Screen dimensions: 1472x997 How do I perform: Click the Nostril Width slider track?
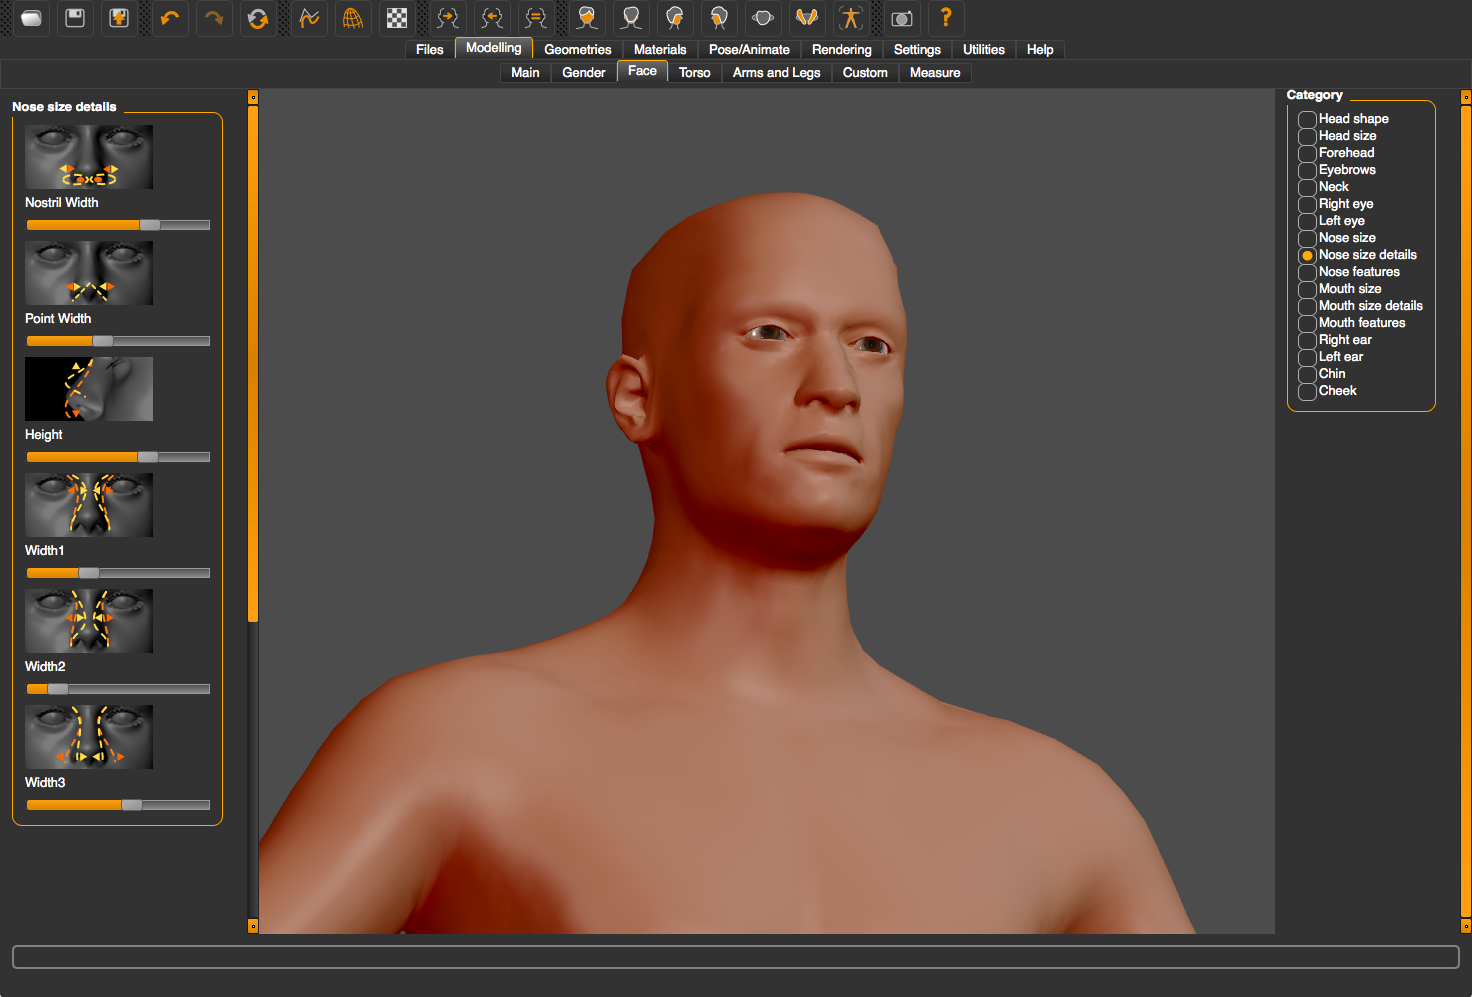click(x=118, y=225)
